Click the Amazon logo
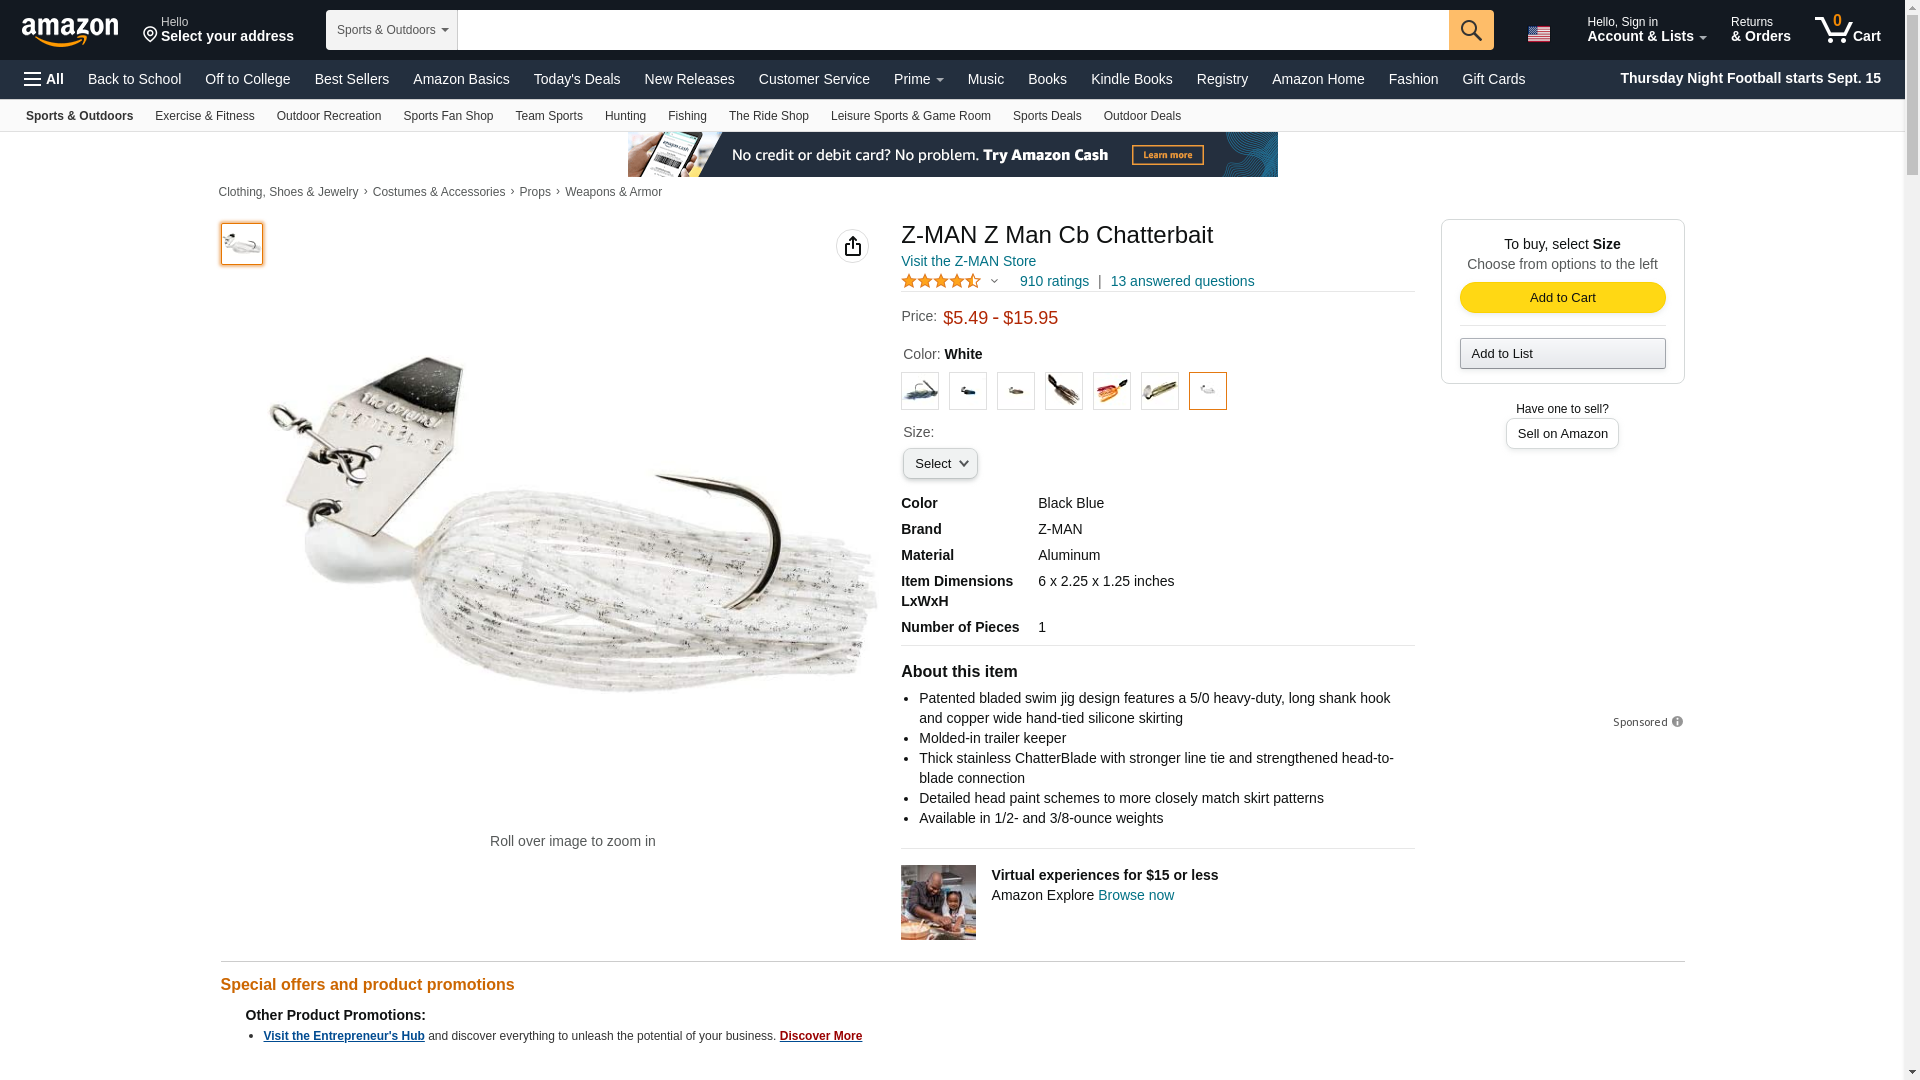 point(70,31)
